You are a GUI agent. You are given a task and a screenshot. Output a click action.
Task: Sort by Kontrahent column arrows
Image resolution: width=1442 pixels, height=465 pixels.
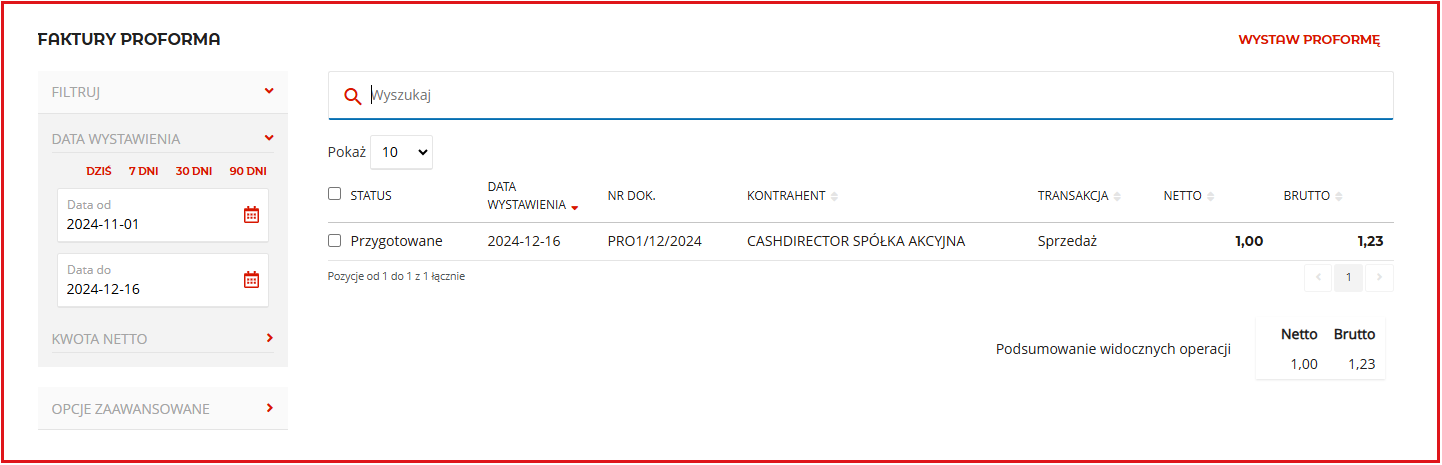[834, 197]
